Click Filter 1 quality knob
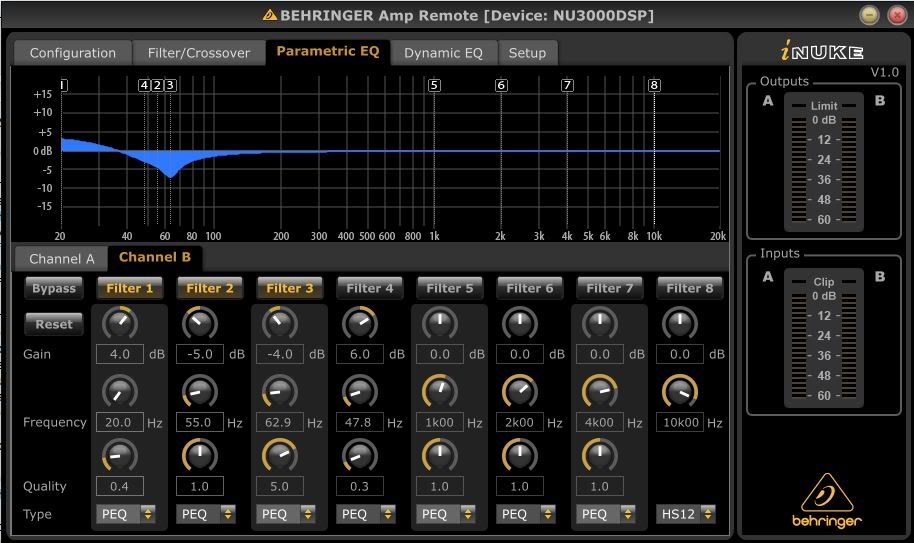Viewport: 914px width, 543px height. pos(119,455)
